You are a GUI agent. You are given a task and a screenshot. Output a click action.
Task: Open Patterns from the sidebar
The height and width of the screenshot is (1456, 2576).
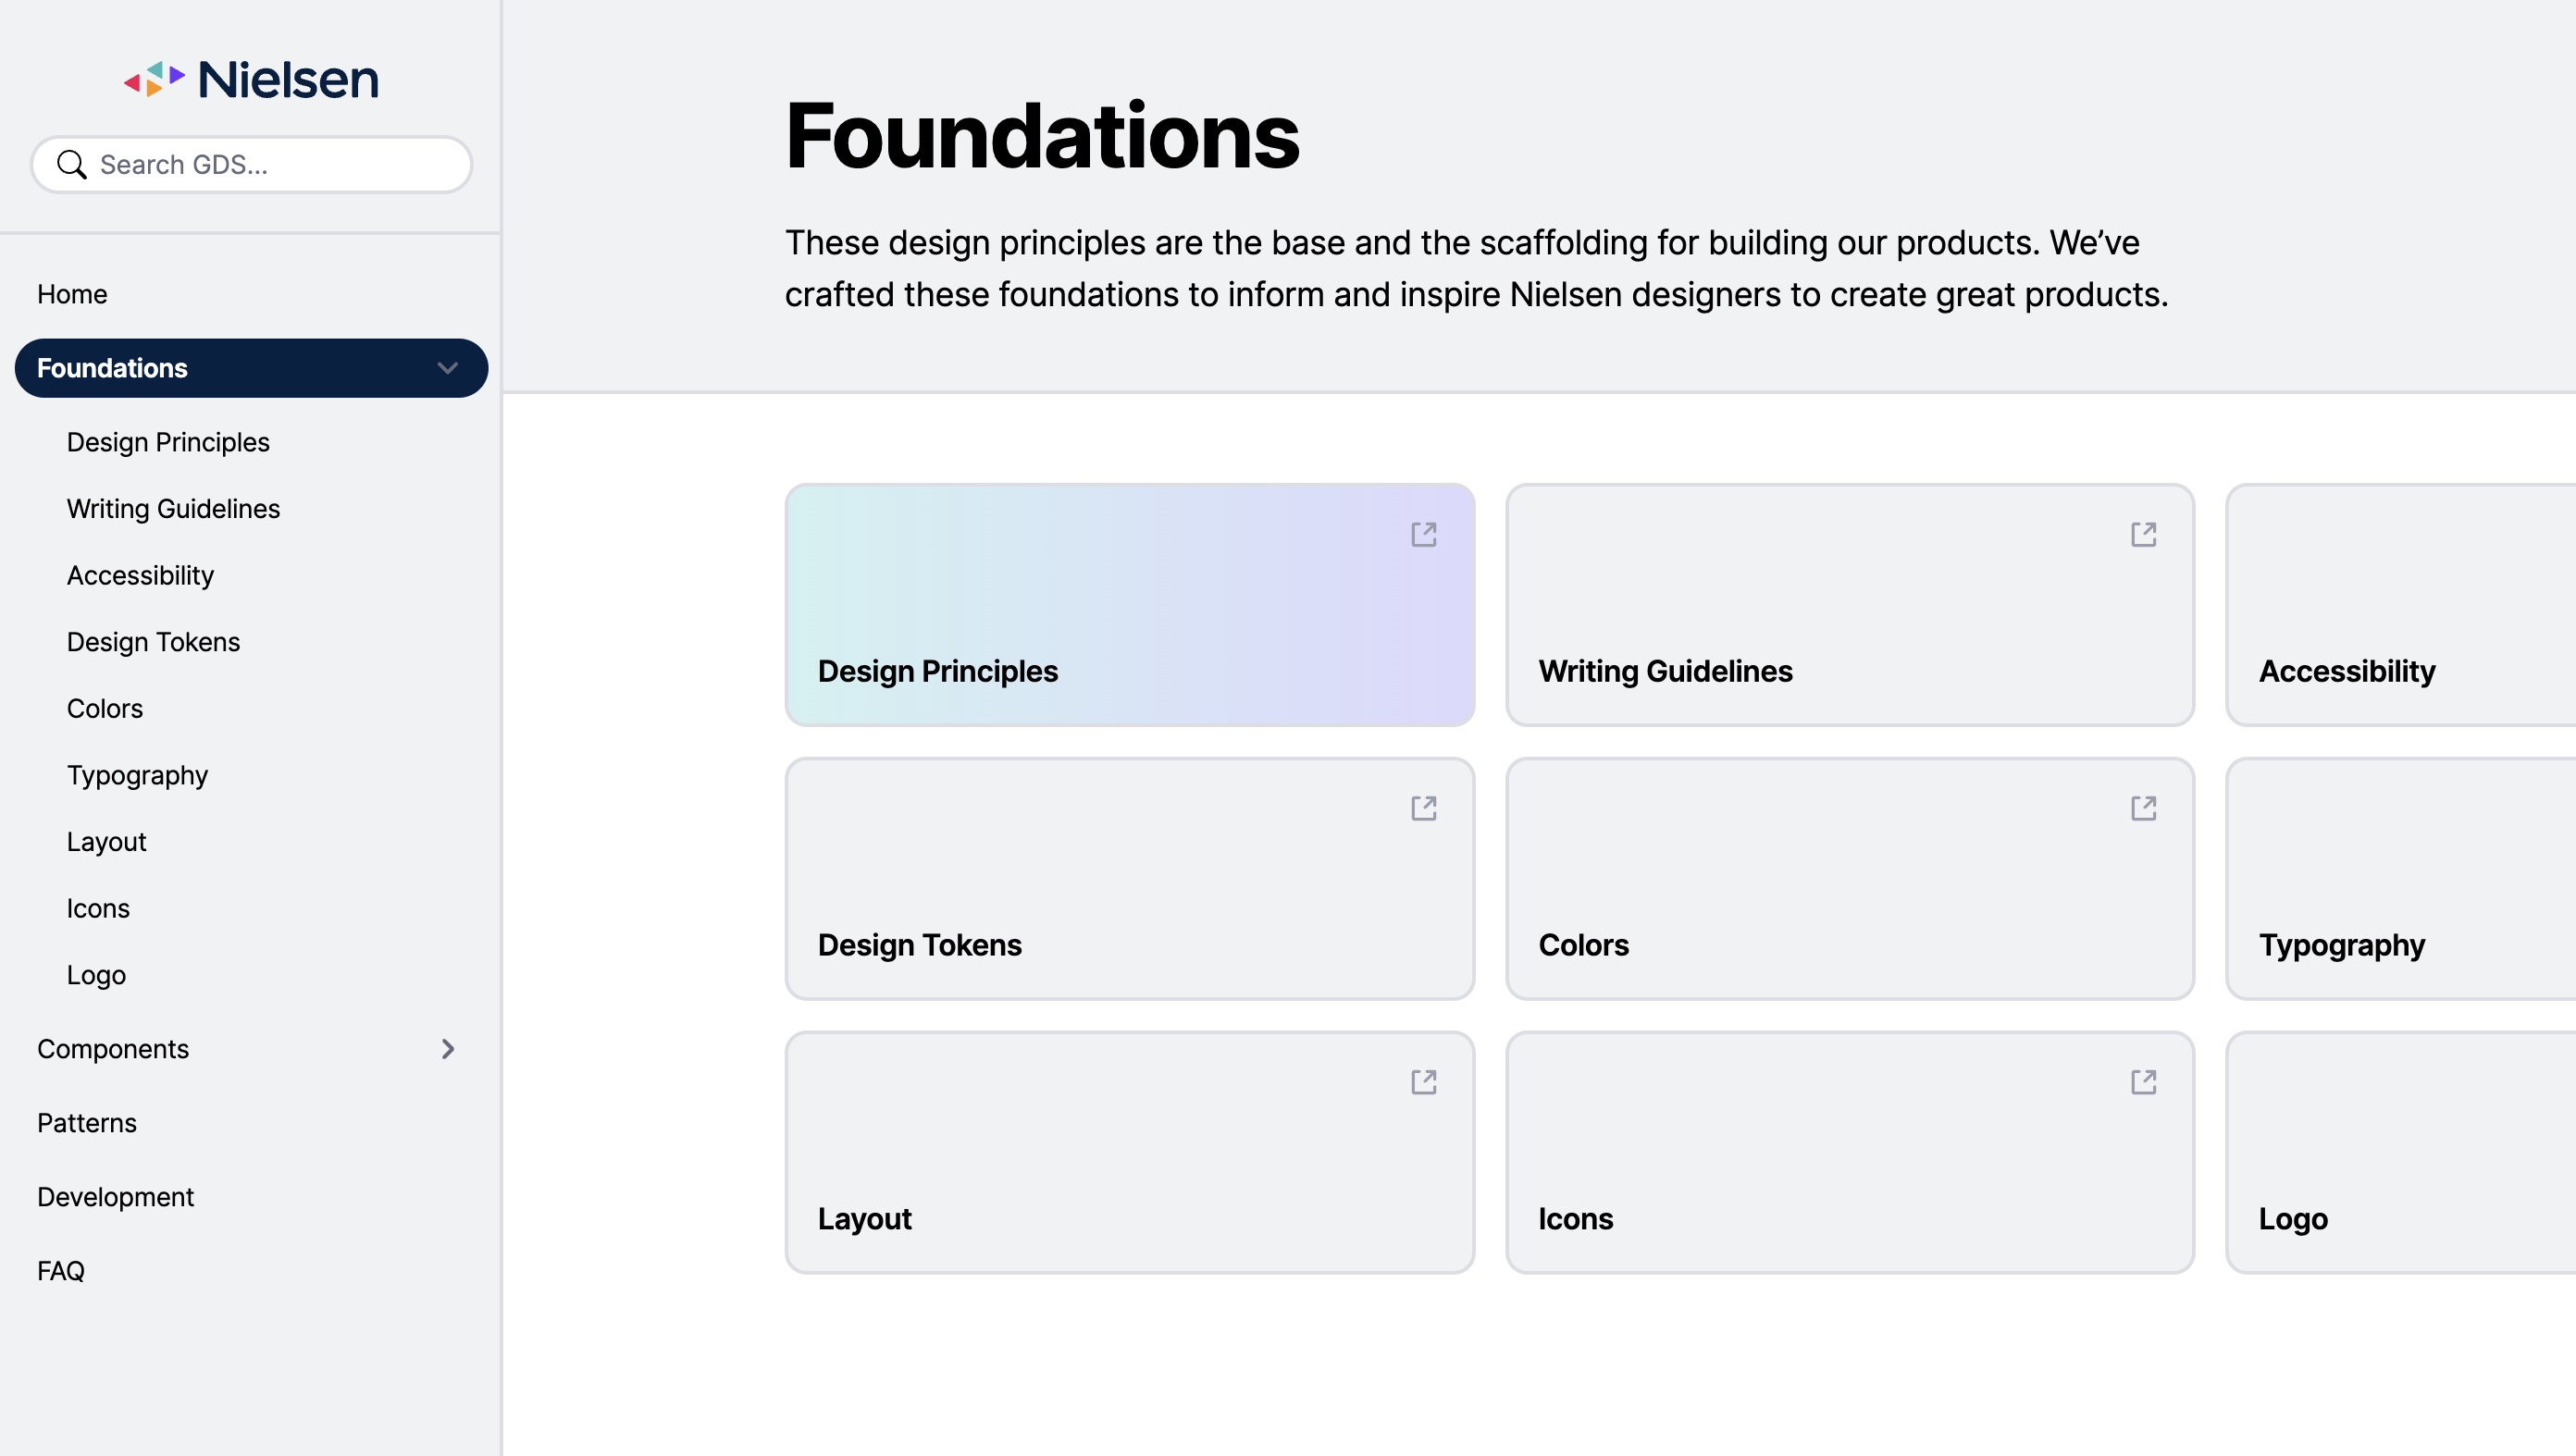coord(87,1123)
